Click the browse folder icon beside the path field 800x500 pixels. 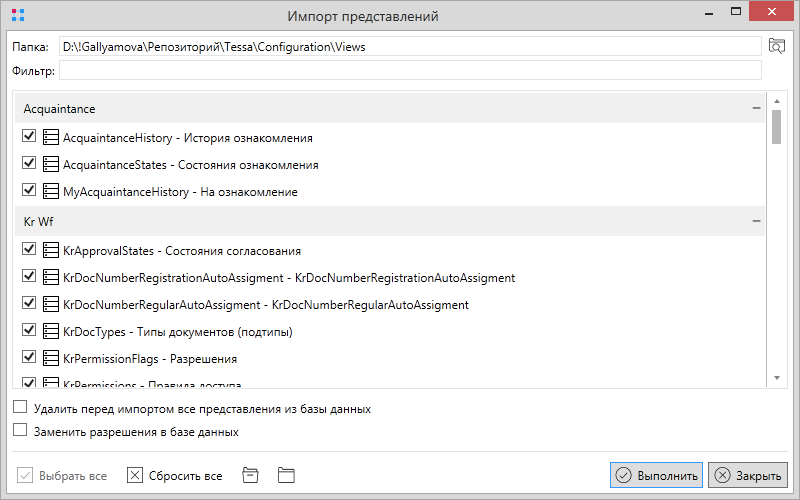tap(777, 46)
